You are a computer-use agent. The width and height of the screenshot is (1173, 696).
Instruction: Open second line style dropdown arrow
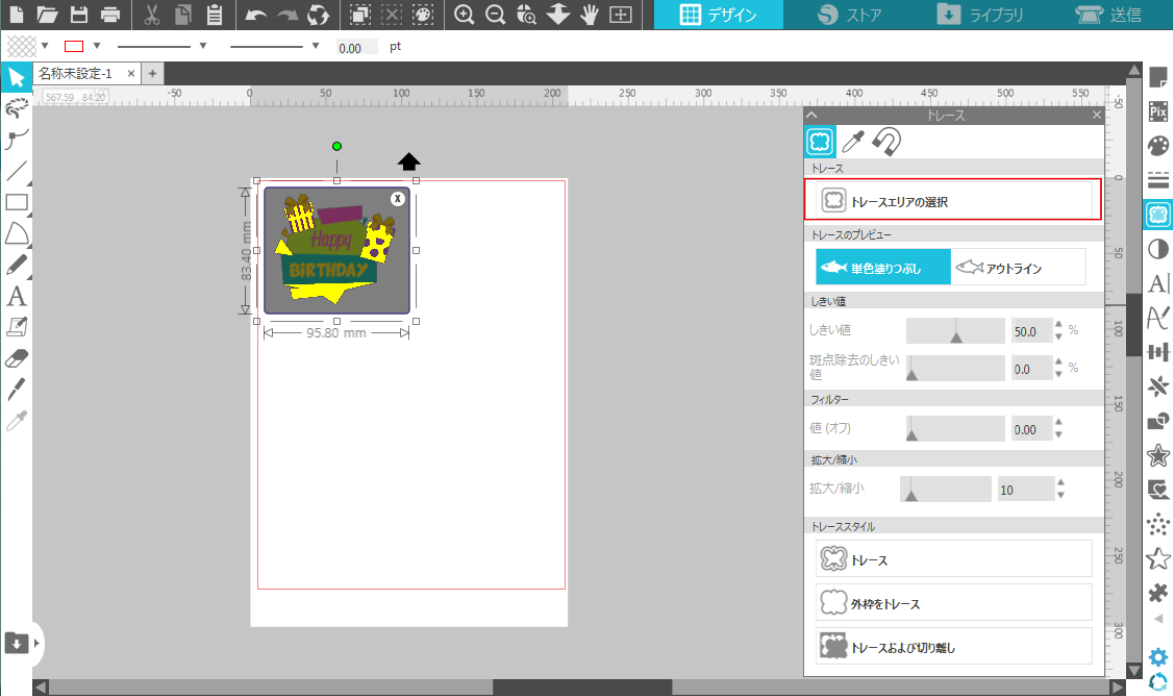pos(316,46)
